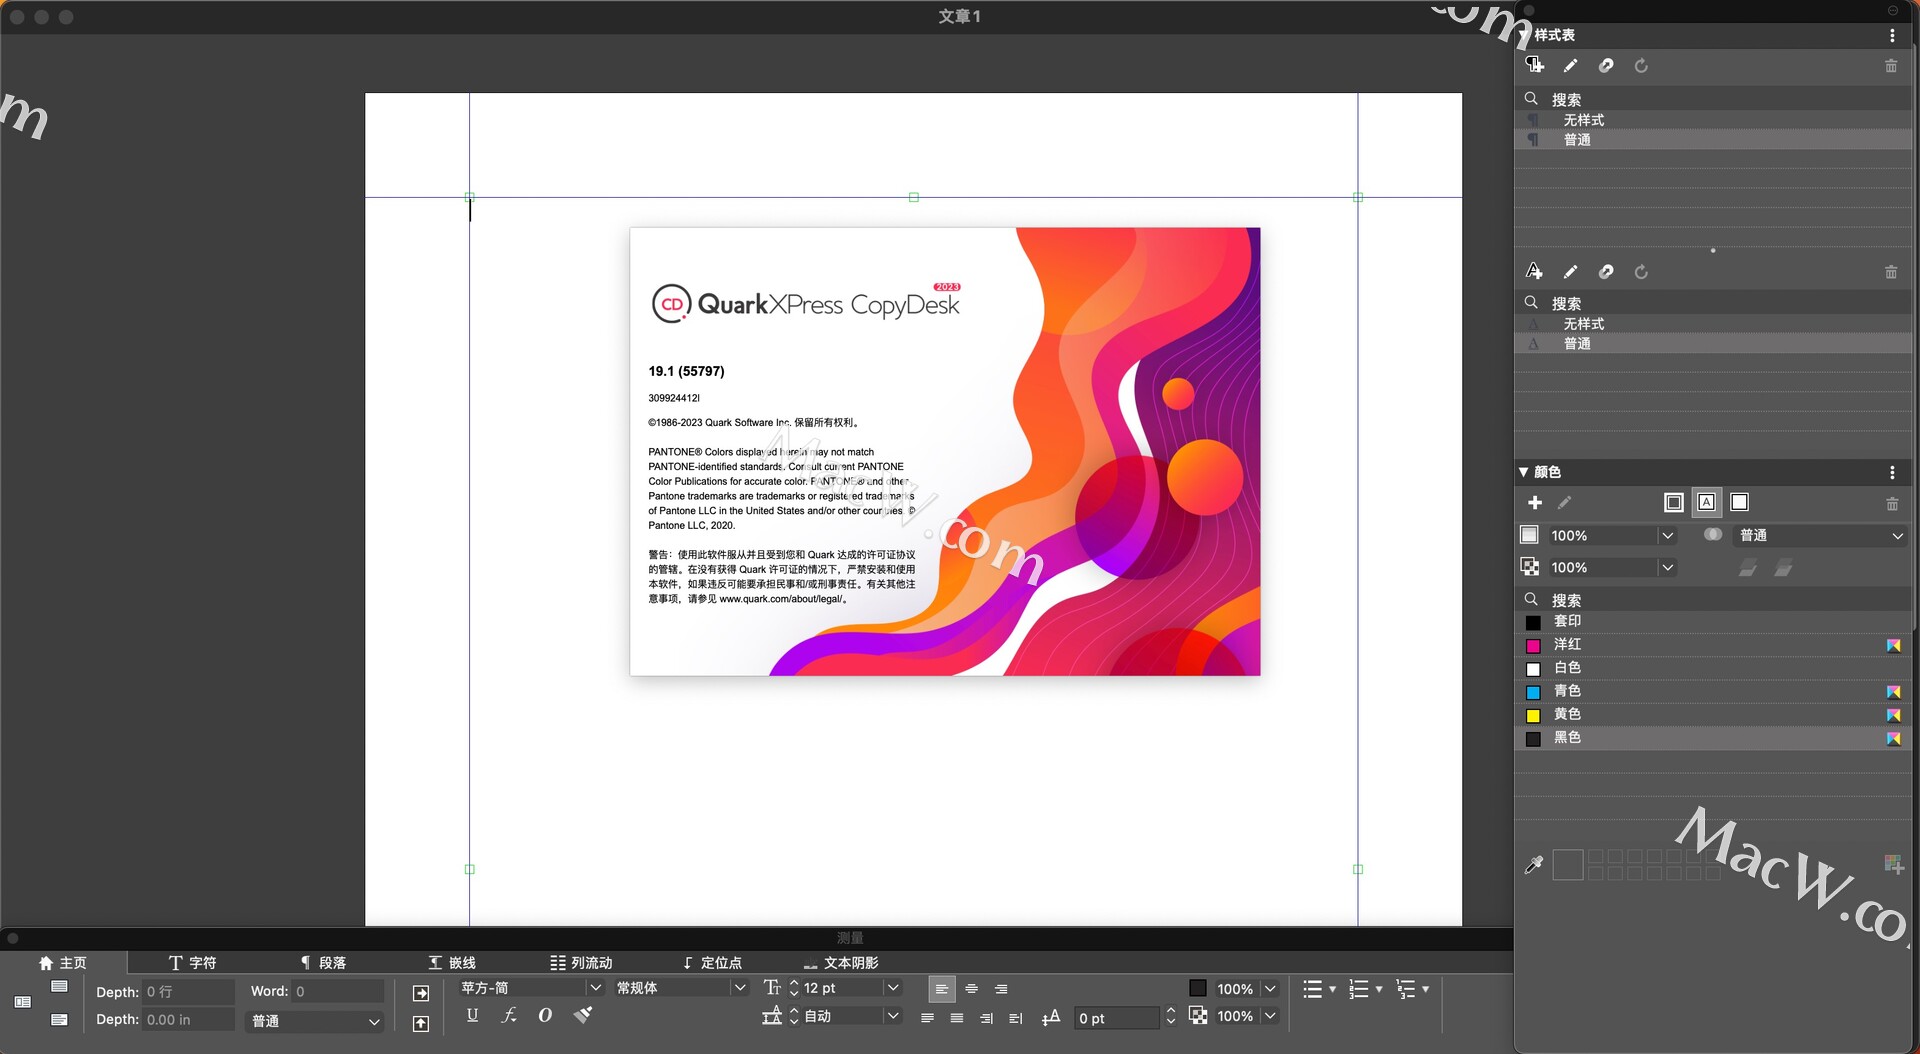The width and height of the screenshot is (1920, 1054).
Task: Select the background color mode button
Action: pos(1740,503)
